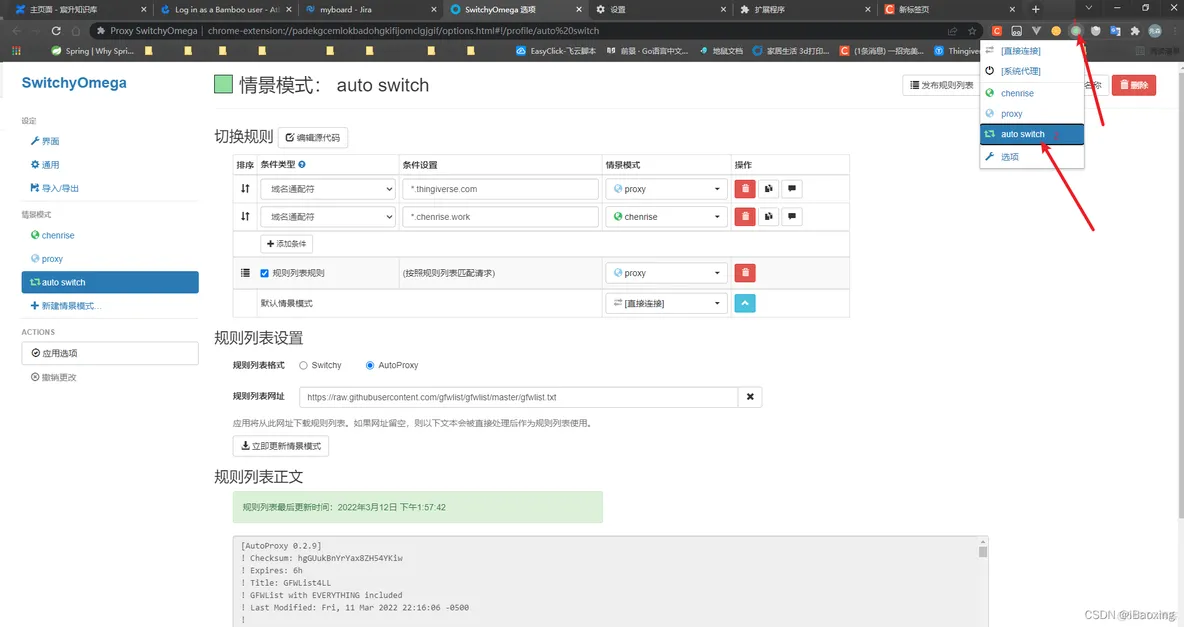Click the red delete profile button
This screenshot has width=1184, height=627.
coord(1133,85)
